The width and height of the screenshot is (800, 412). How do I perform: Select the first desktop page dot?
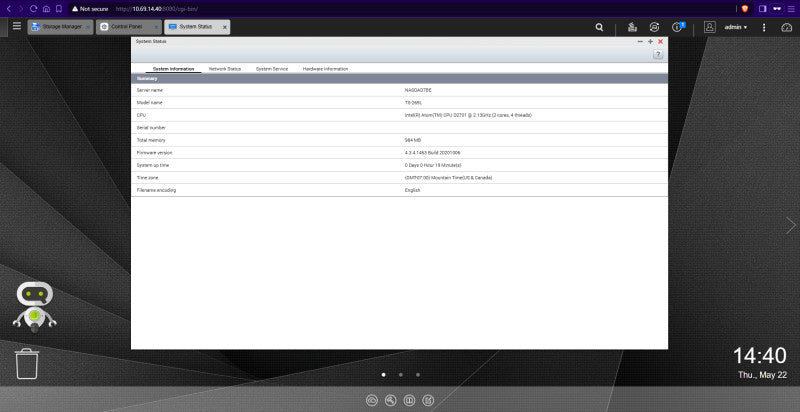(384, 374)
